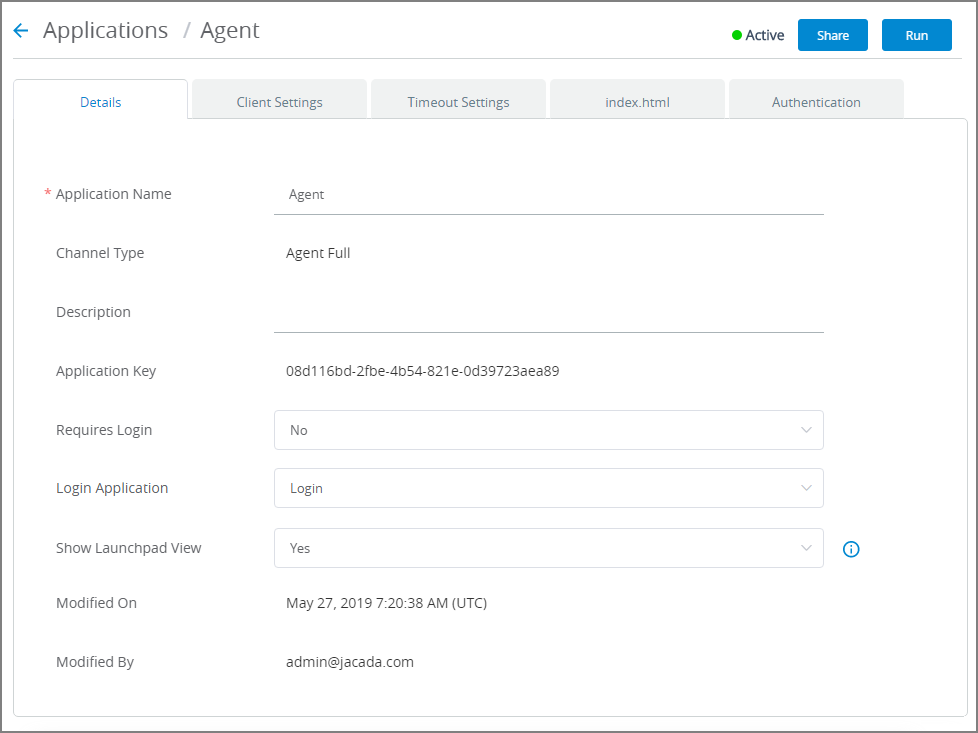Select the index.html tab
The width and height of the screenshot is (978, 733).
[637, 100]
